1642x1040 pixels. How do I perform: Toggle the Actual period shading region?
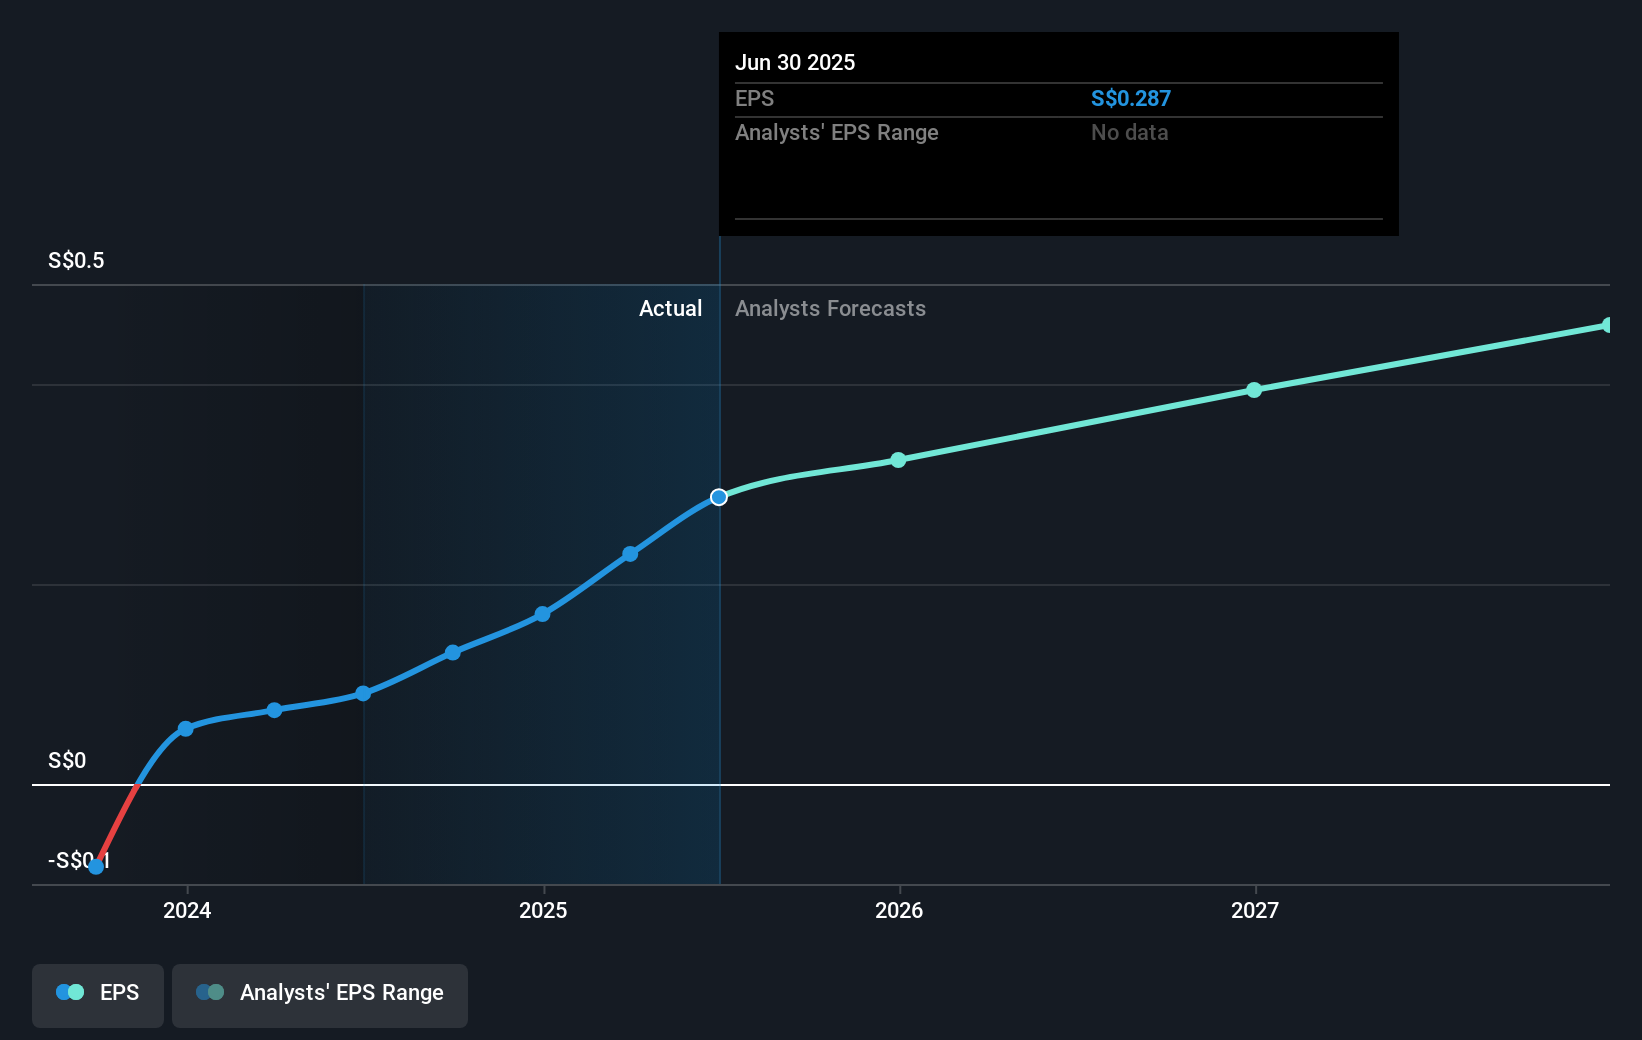540,580
